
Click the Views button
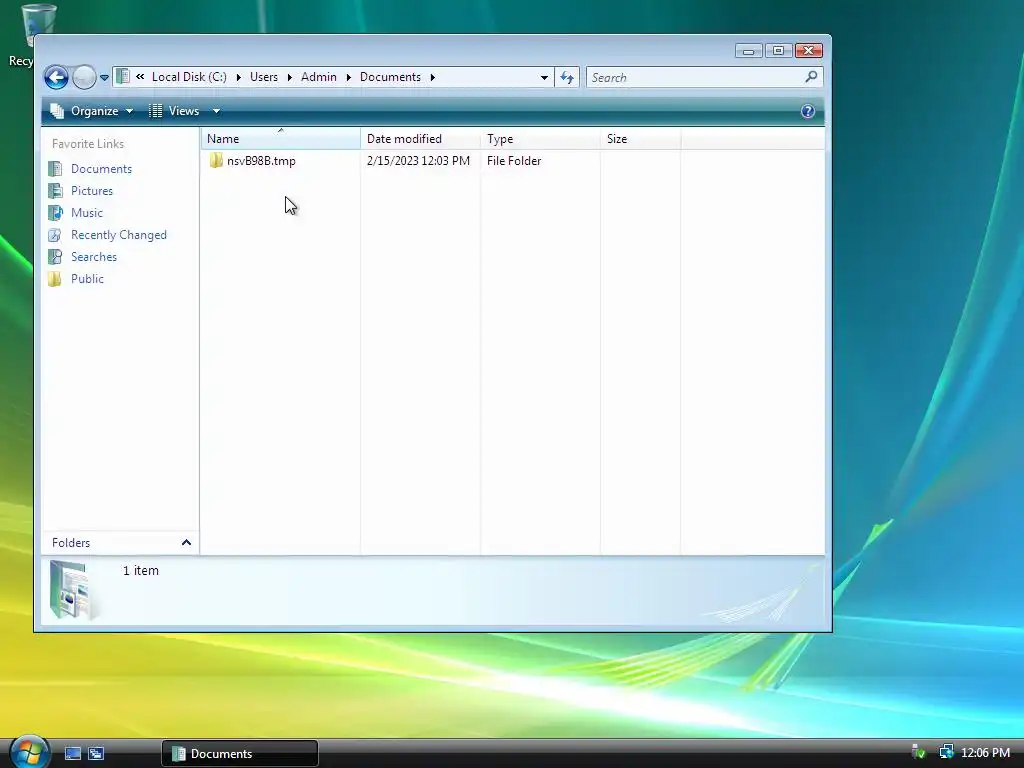tap(174, 111)
